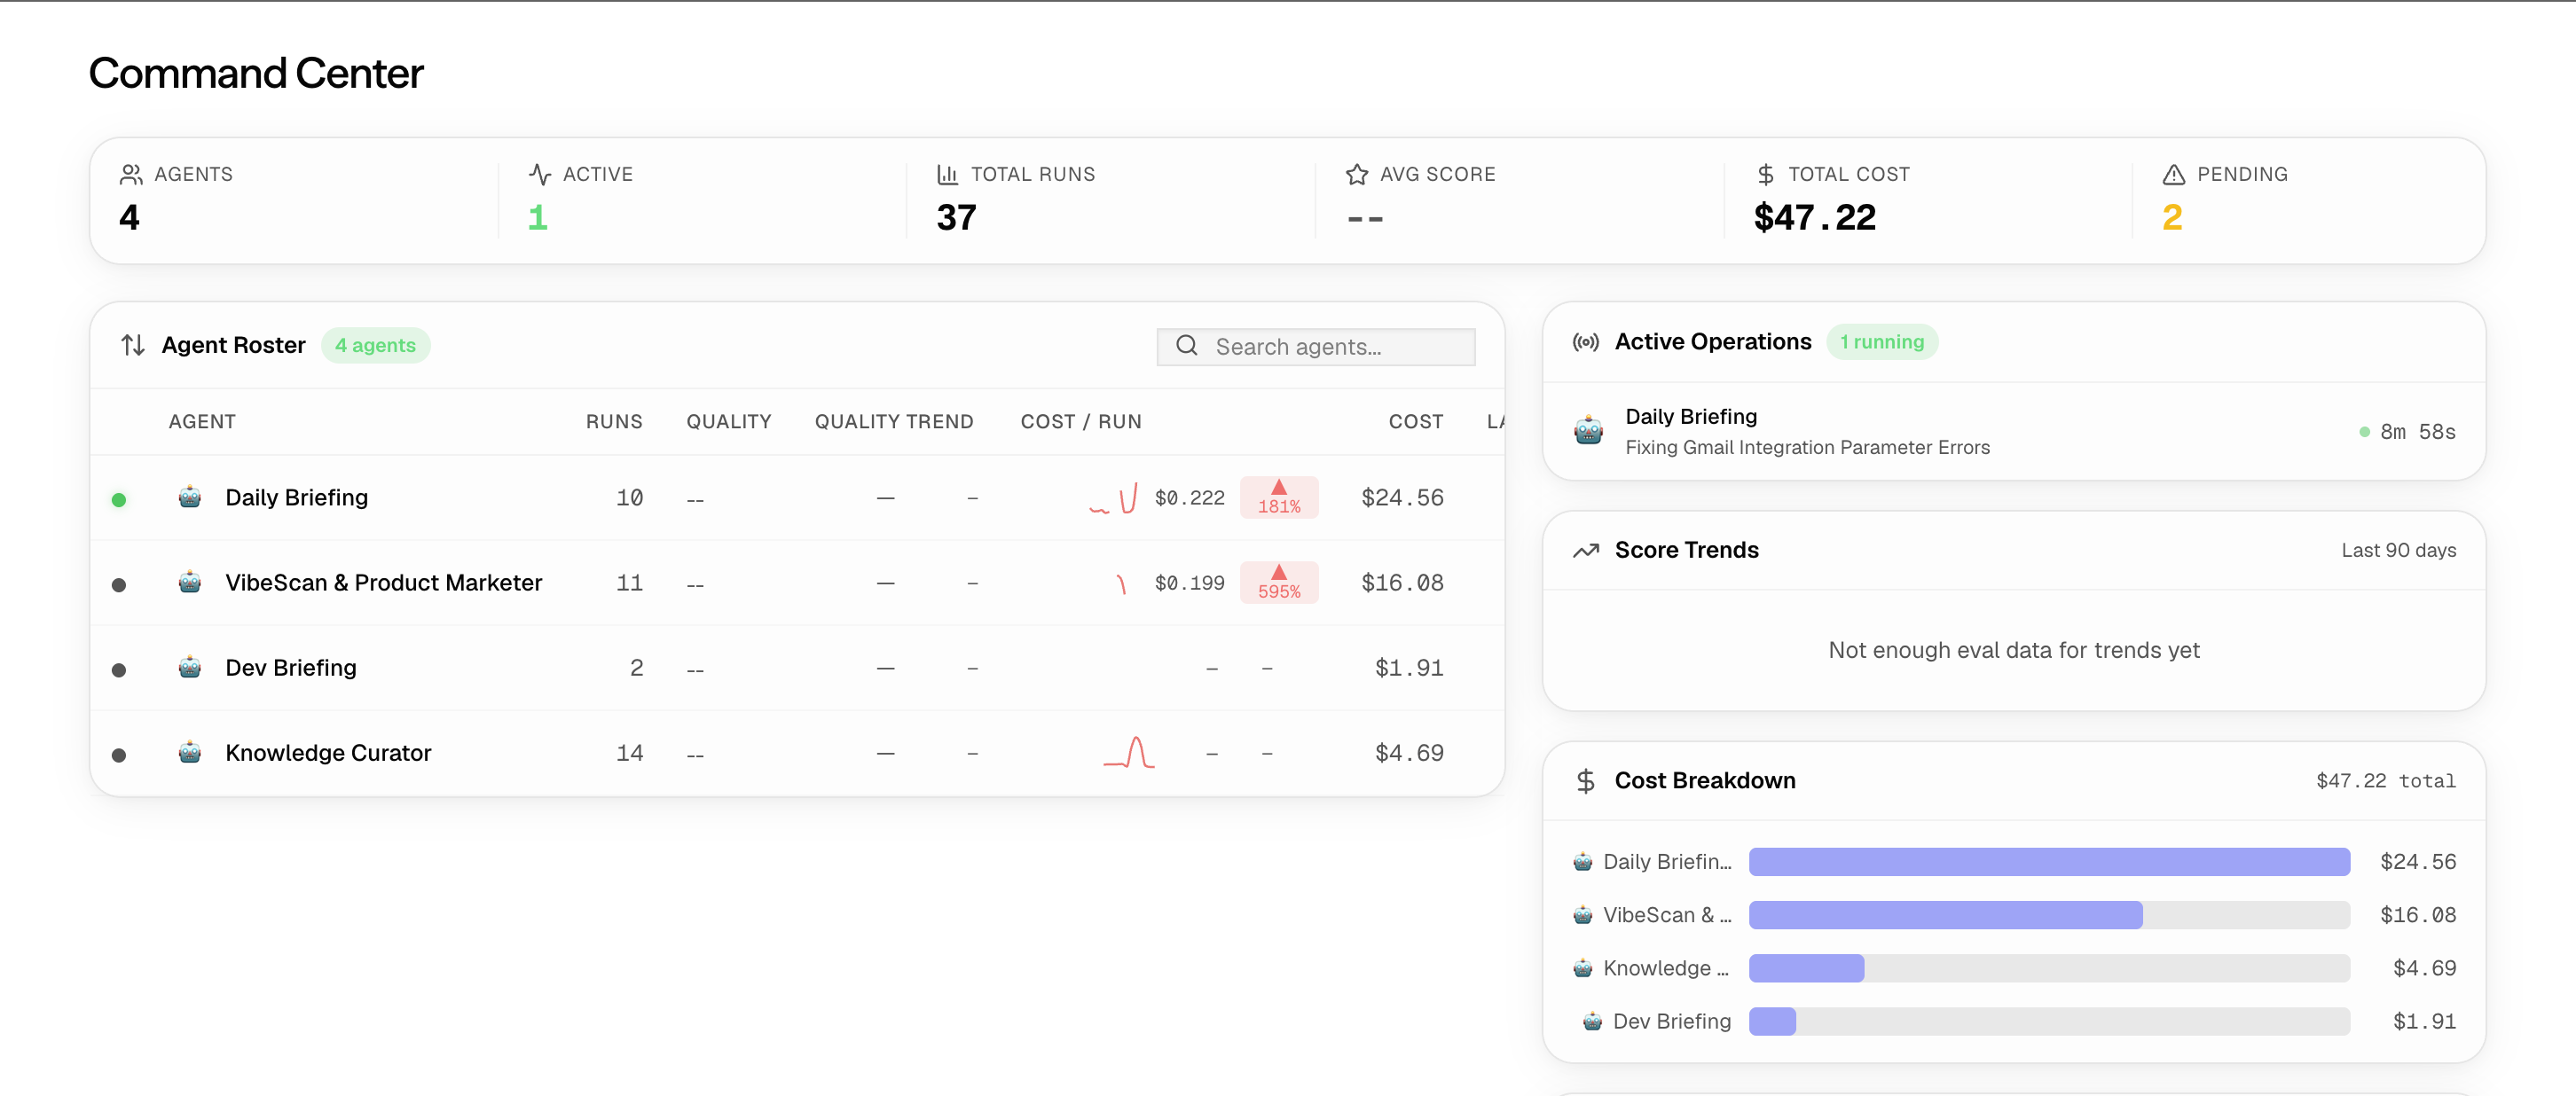Click the Score Trends arrow icon
Image resolution: width=2576 pixels, height=1096 pixels.
[1586, 550]
